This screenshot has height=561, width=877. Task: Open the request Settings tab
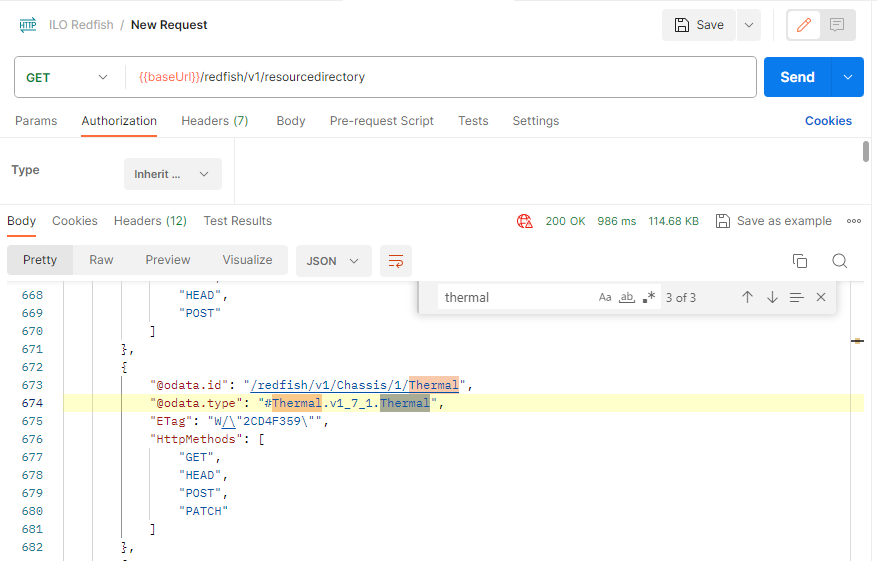536,121
